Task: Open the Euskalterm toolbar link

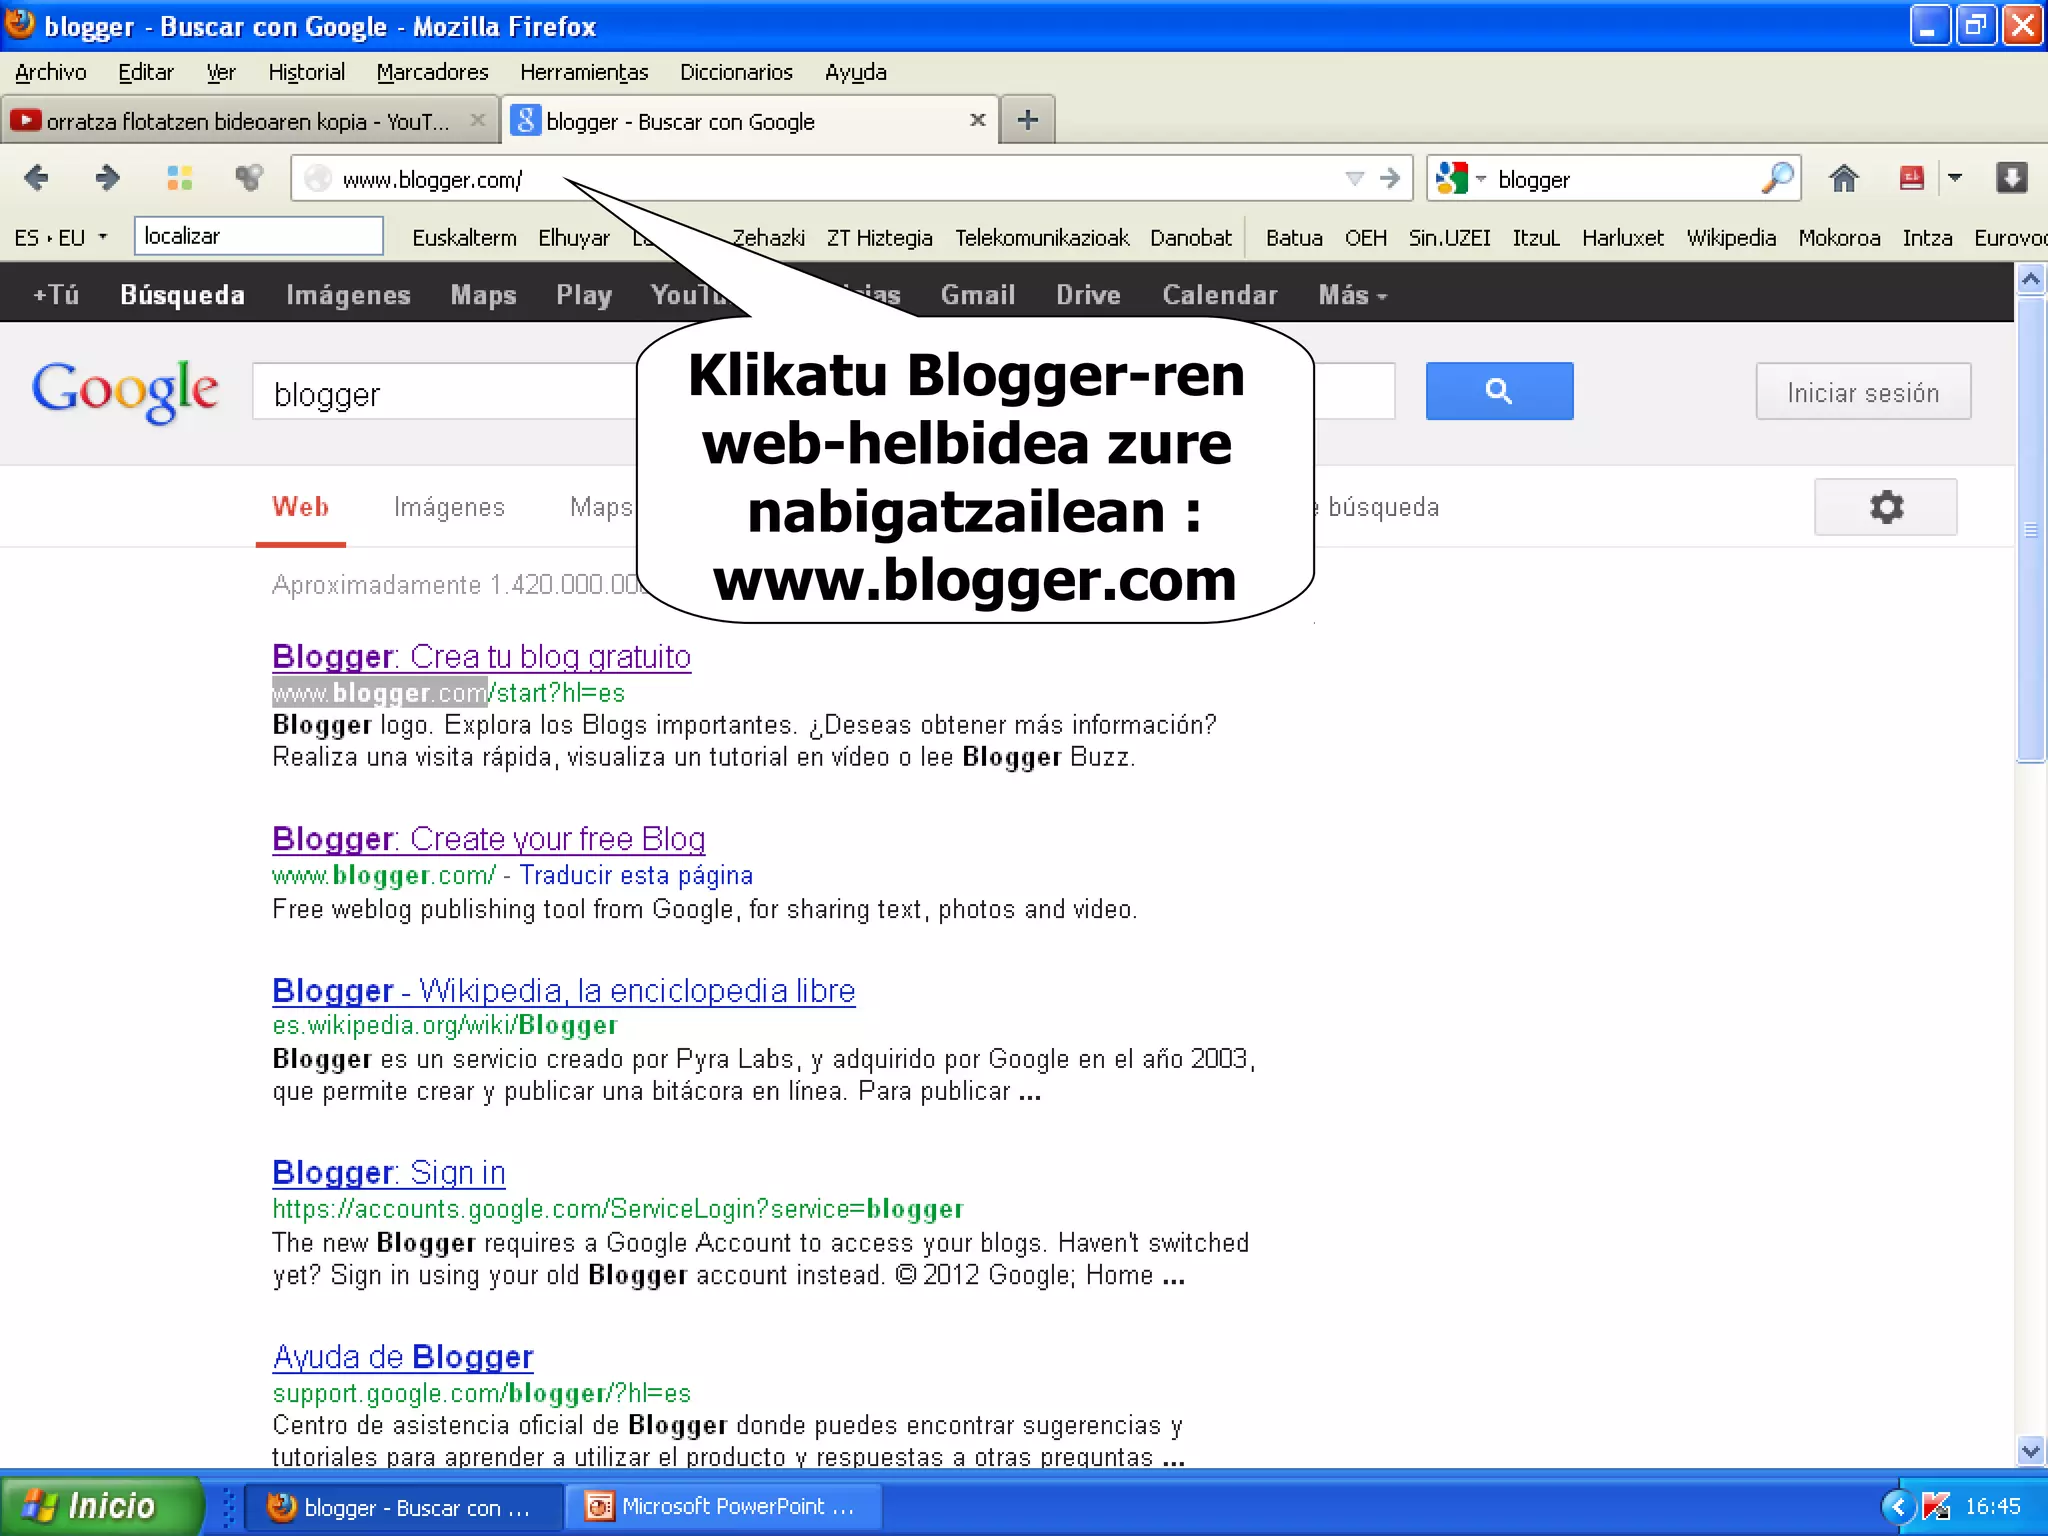Action: [464, 238]
